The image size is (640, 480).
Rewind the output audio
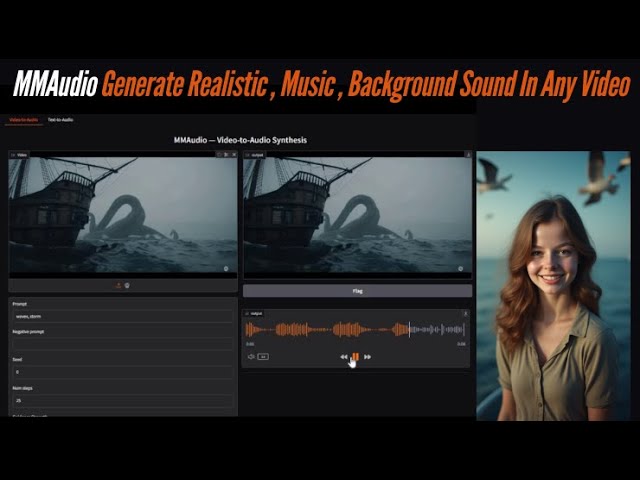click(344, 357)
